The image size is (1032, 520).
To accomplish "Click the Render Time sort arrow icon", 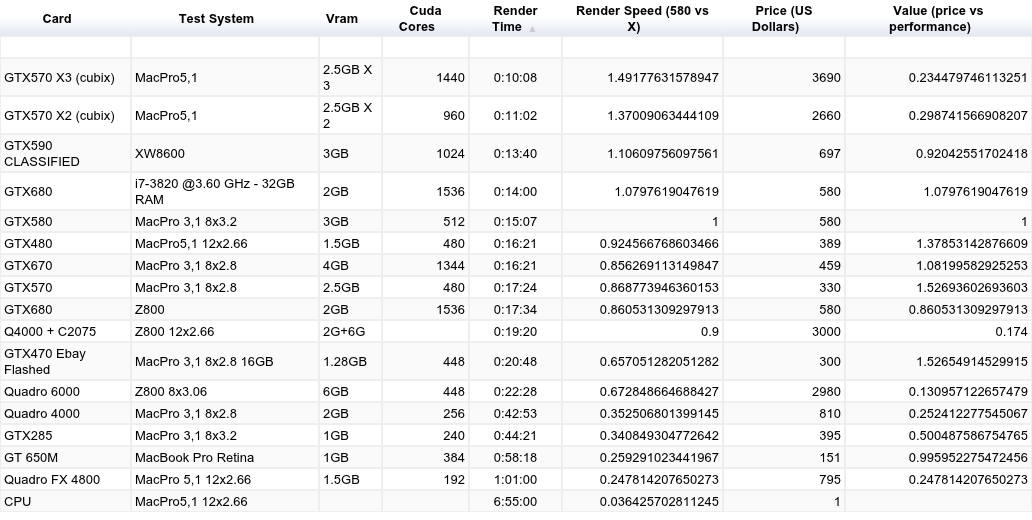I will (x=532, y=29).
